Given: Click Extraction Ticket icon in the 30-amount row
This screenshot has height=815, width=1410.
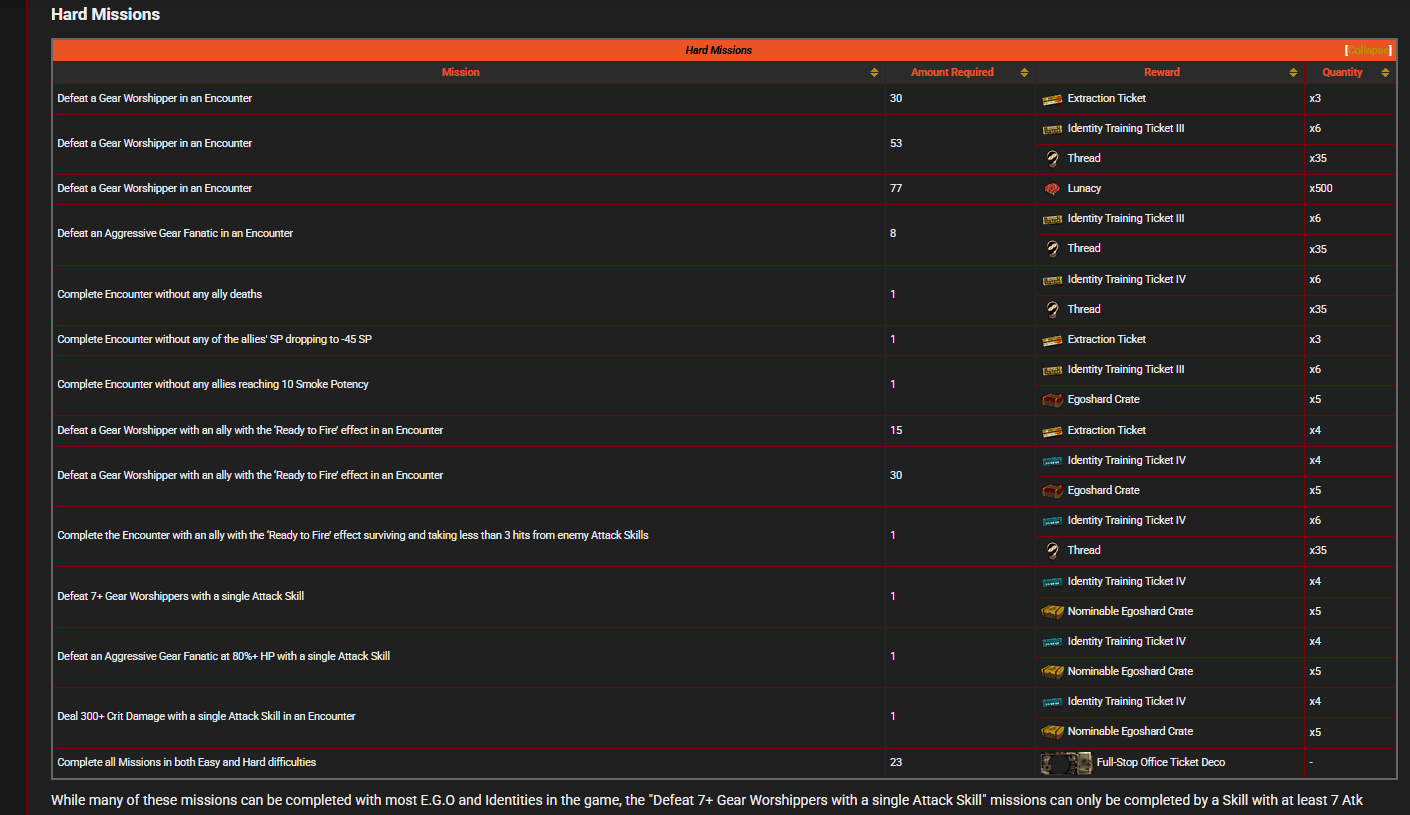Looking at the screenshot, I should (1052, 99).
